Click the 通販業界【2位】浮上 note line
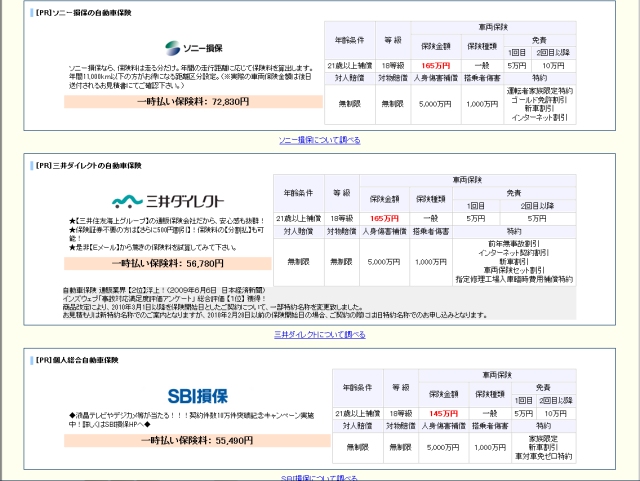The width and height of the screenshot is (640, 481). point(164,290)
